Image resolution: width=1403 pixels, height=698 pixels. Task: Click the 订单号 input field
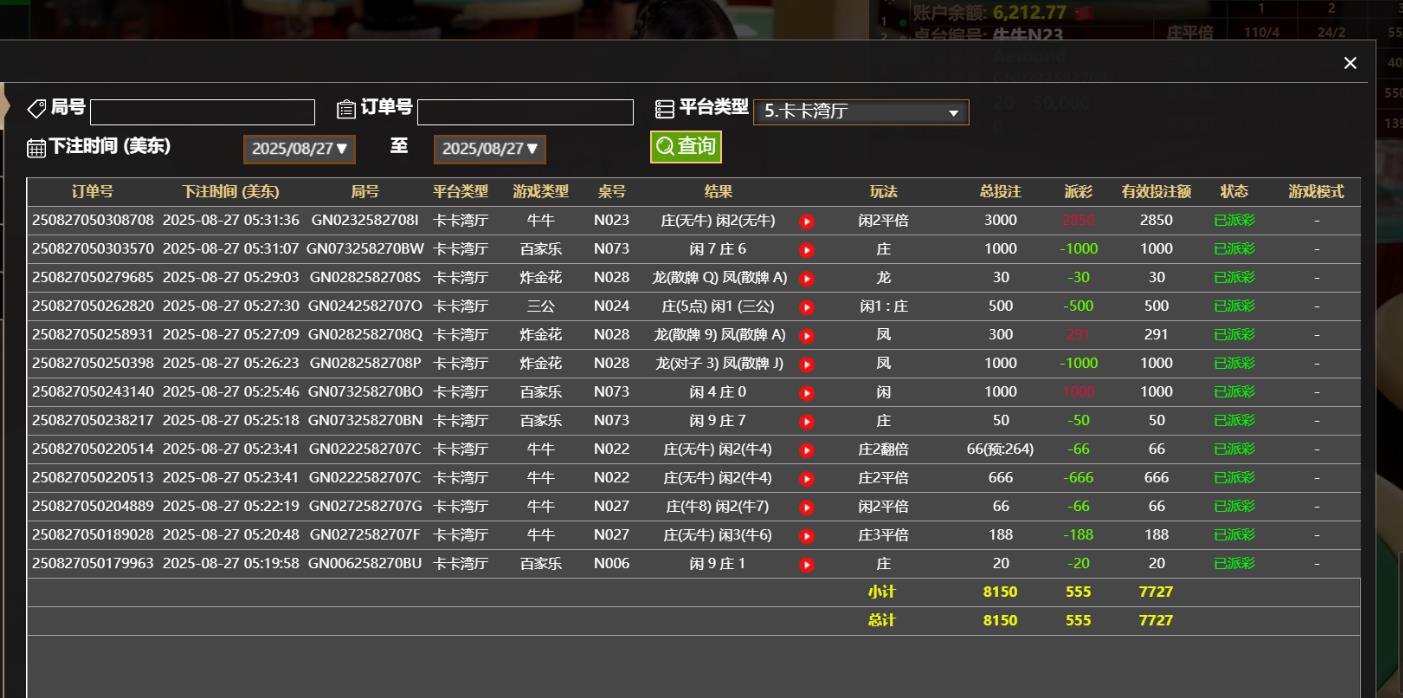coord(525,112)
